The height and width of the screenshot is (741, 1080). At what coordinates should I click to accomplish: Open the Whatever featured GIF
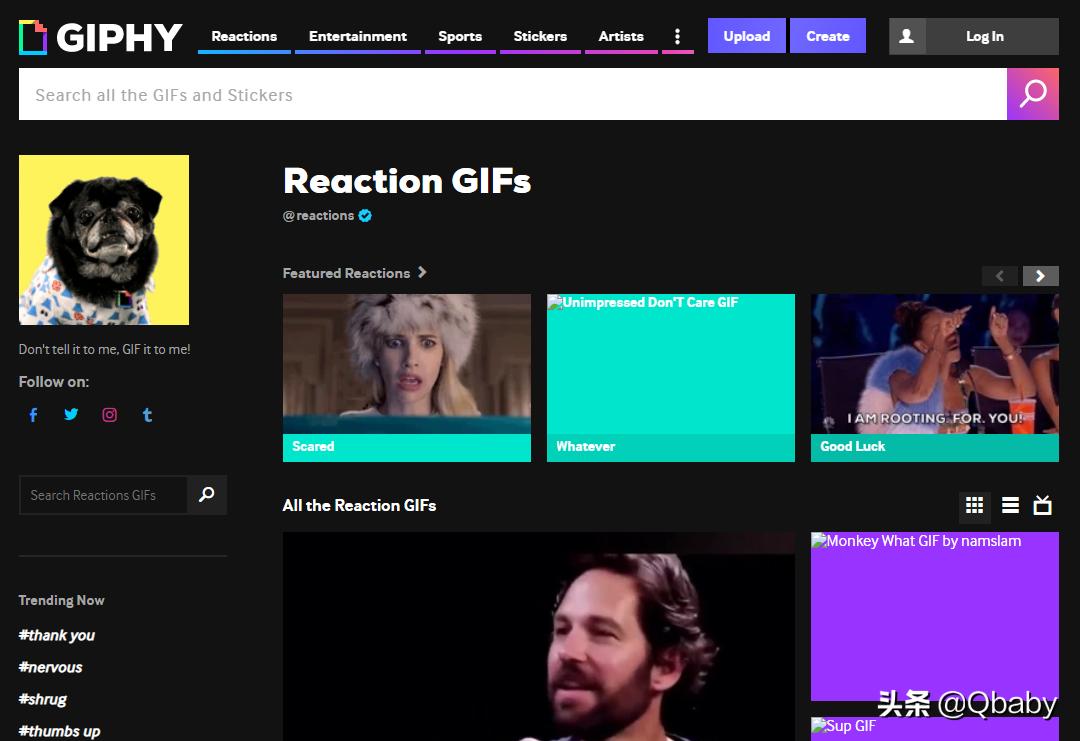coord(671,377)
